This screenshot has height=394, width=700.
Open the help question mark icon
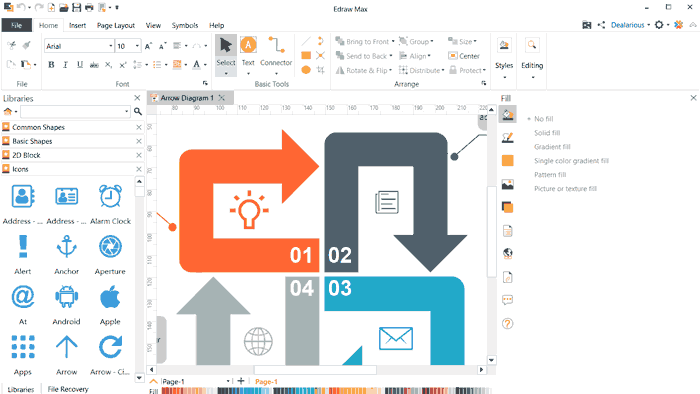pos(508,323)
